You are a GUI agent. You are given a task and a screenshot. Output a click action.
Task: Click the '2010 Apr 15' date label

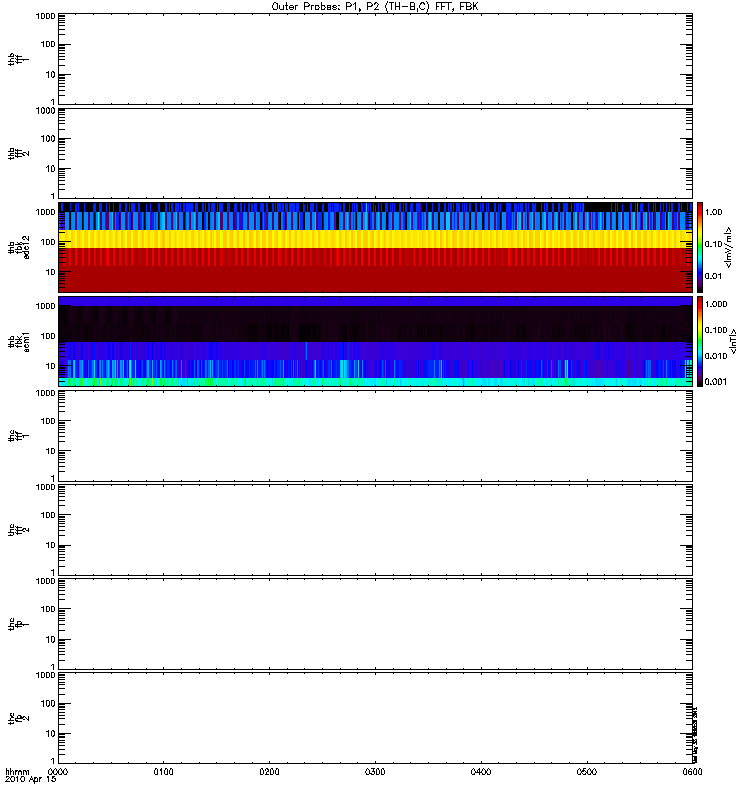[31, 780]
